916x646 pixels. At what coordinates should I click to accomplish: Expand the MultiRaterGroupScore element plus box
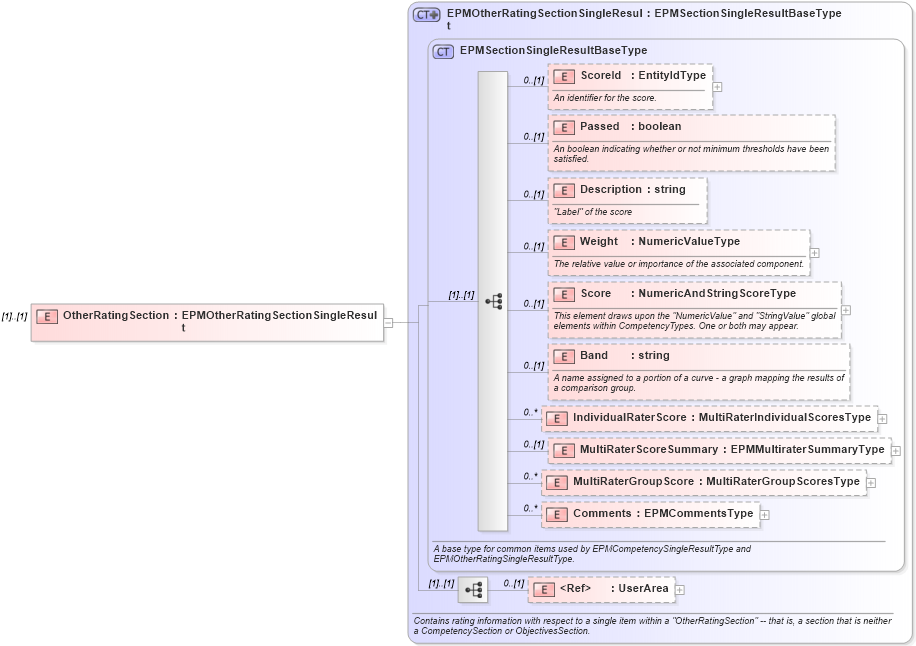coord(872,482)
